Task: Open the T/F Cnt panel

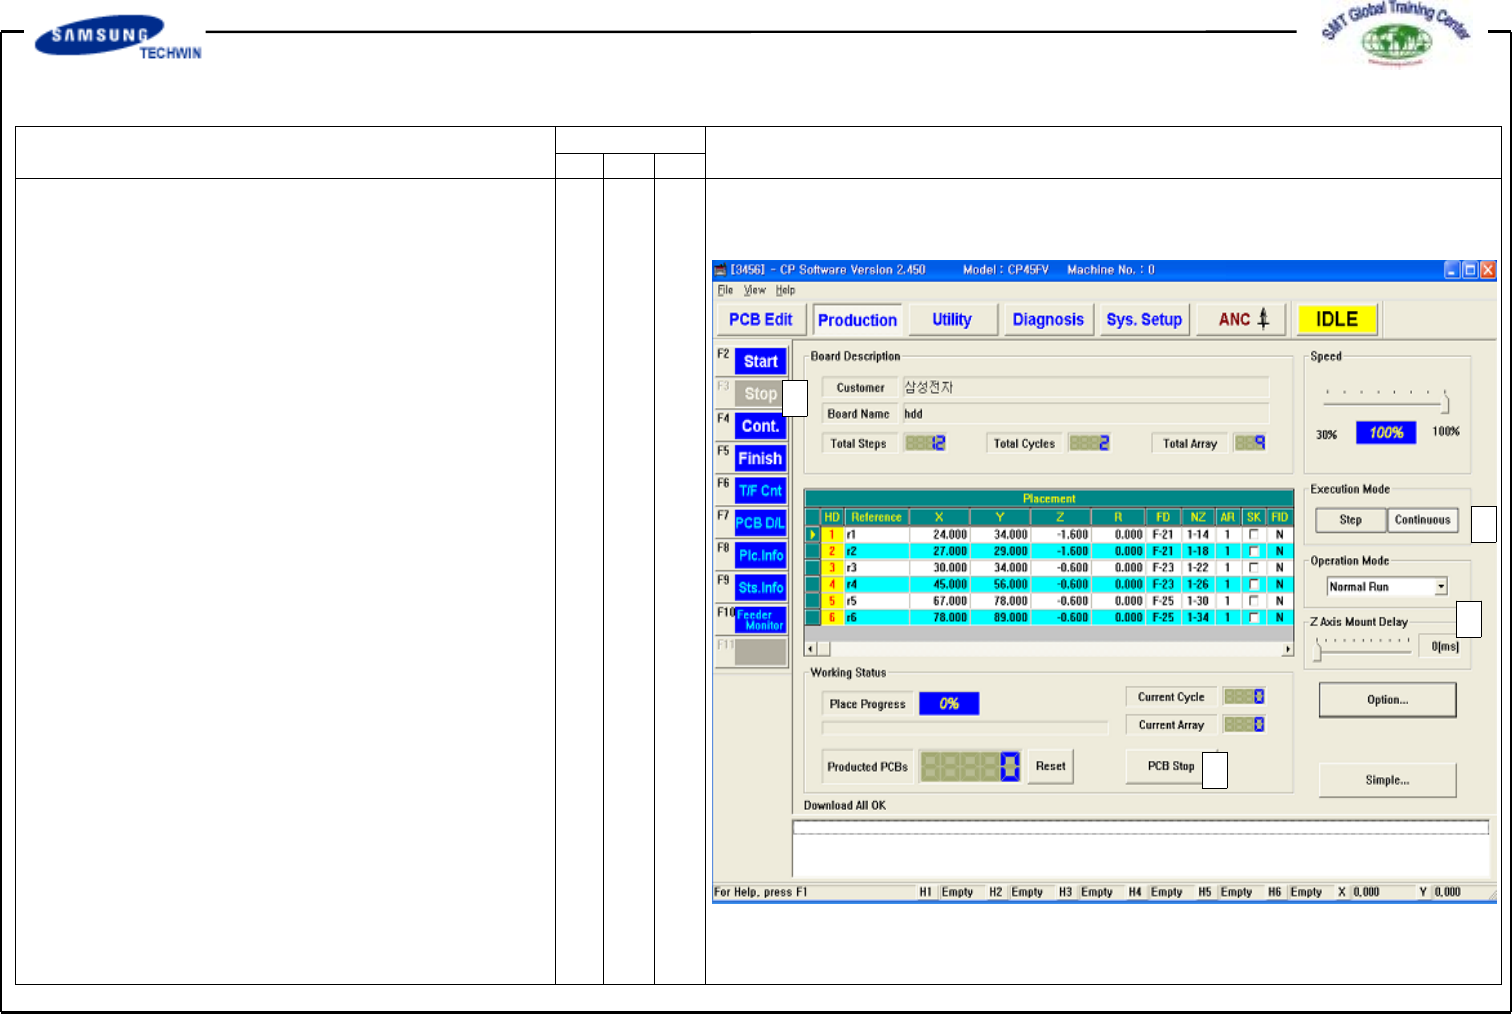Action: (760, 491)
